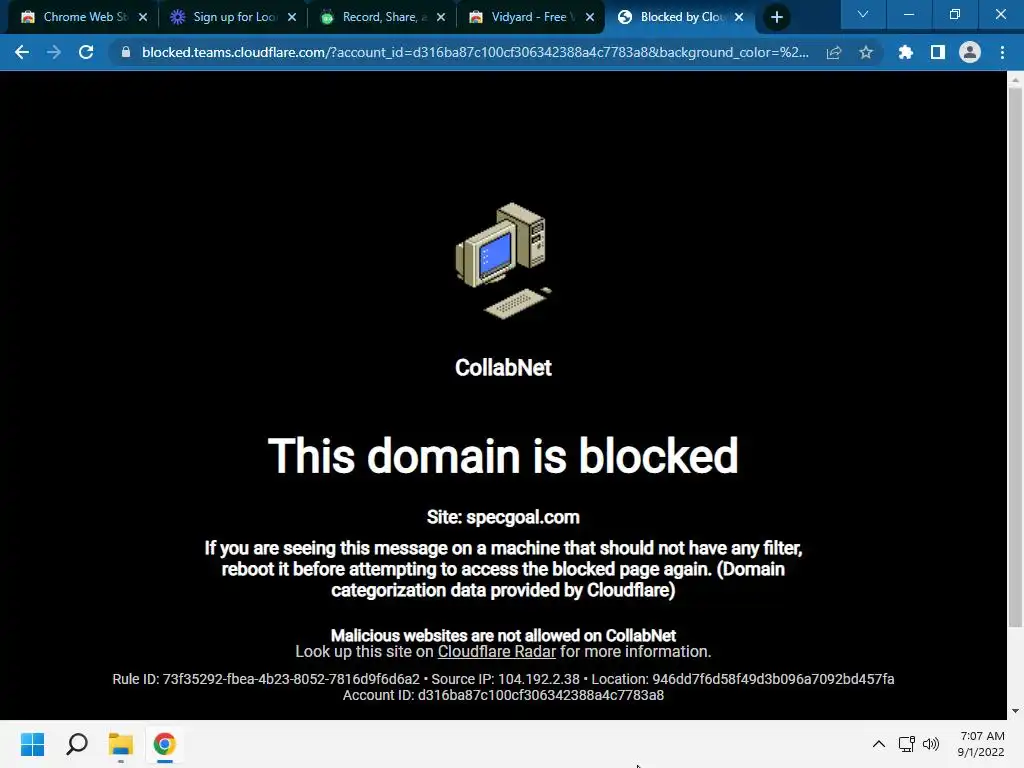Go back to previous page
This screenshot has height=768, width=1024.
pos(22,52)
